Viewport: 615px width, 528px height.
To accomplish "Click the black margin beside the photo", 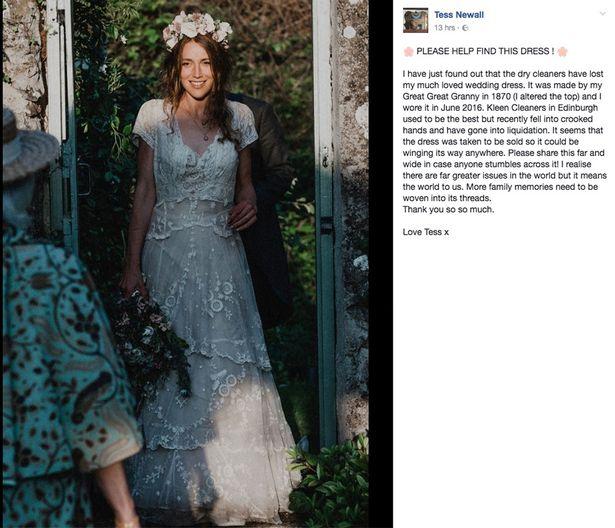I will [380, 264].
